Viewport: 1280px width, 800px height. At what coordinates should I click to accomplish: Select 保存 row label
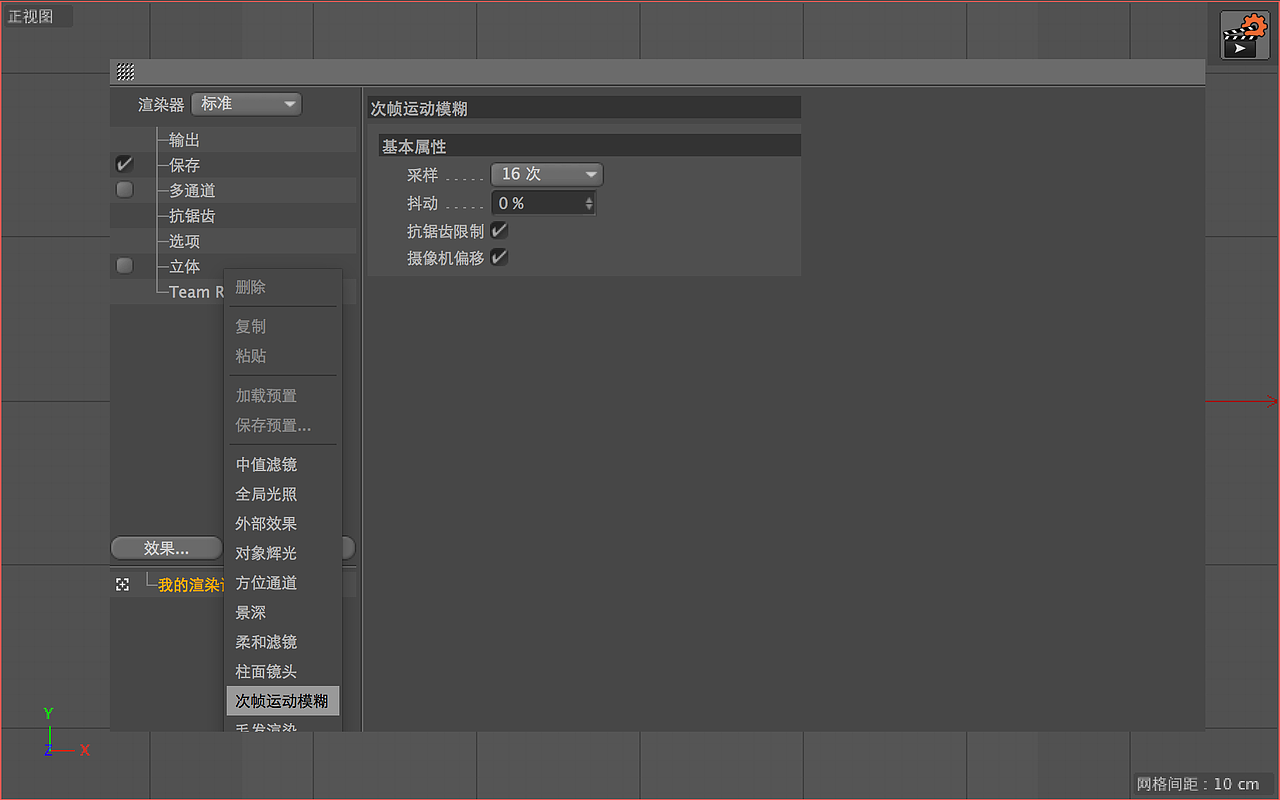pos(184,165)
